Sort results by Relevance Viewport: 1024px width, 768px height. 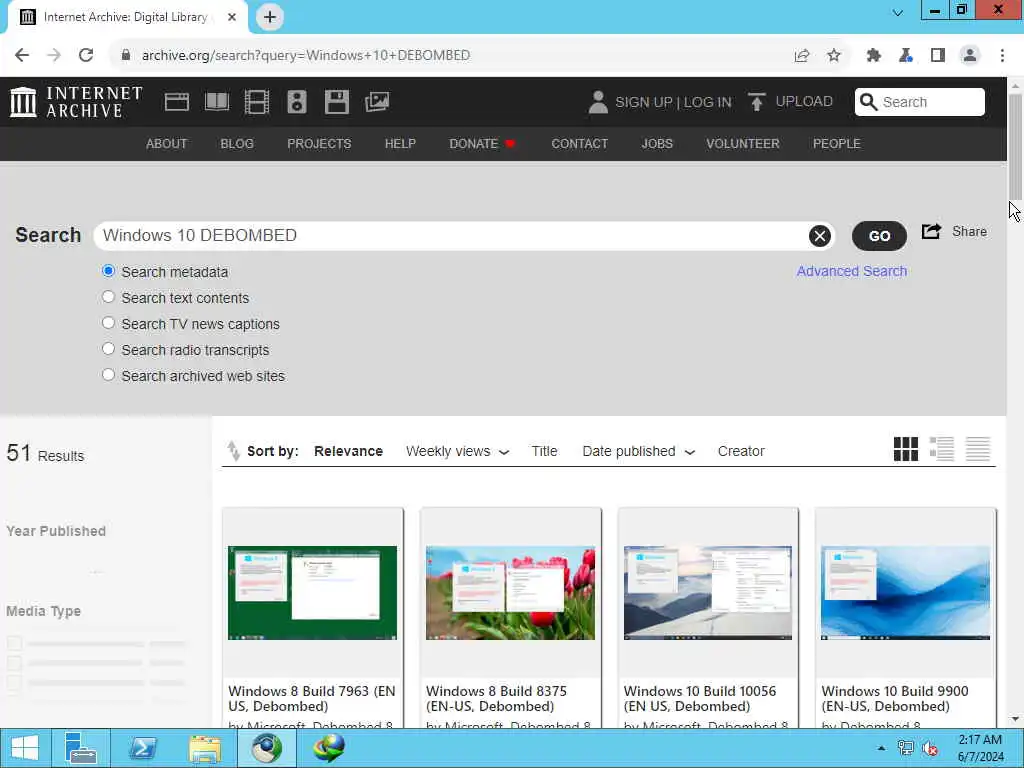[x=348, y=451]
